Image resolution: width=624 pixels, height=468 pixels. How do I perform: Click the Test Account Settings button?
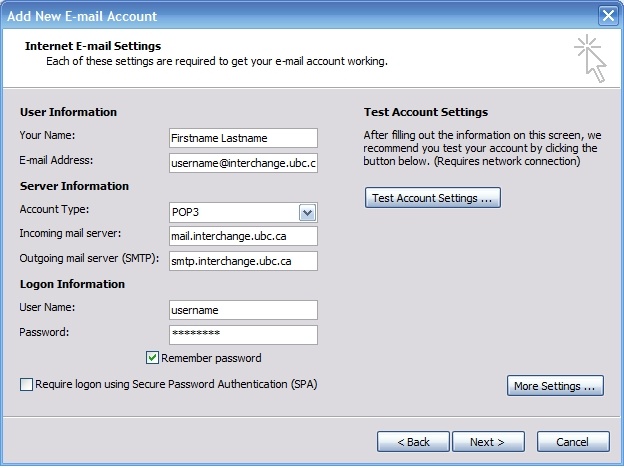click(432, 198)
